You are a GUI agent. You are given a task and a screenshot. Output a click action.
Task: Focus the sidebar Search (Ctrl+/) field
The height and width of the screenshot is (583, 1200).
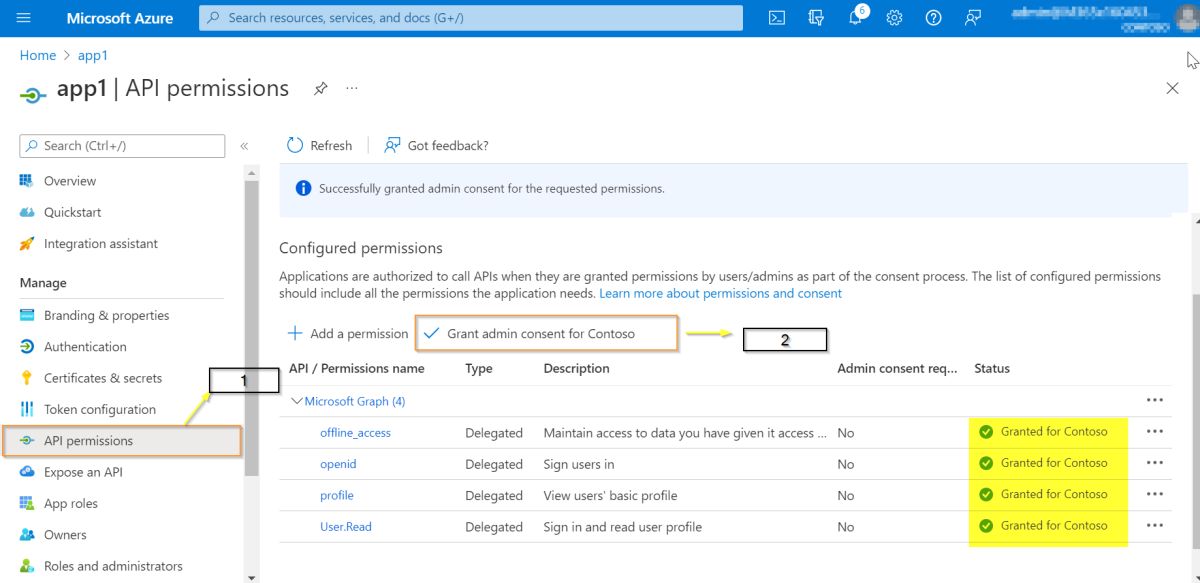coord(122,145)
